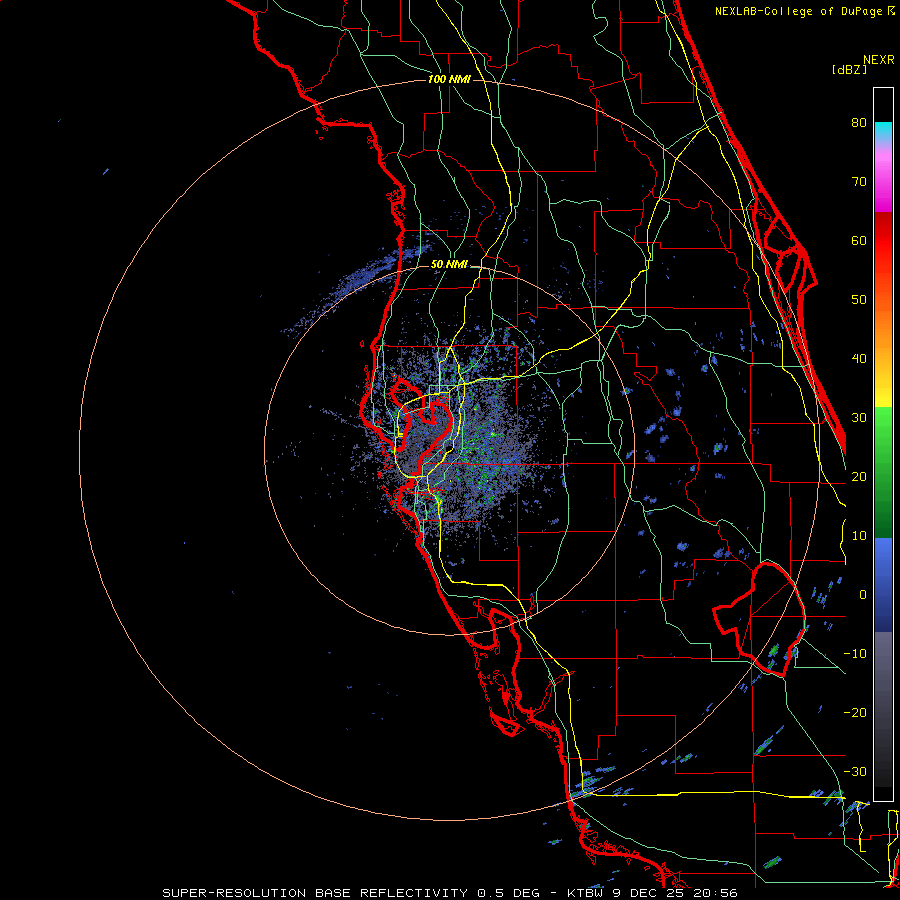Screen dimensions: 900x900
Task: Click the 20 value on the dBZ scale
Action: (x=859, y=476)
